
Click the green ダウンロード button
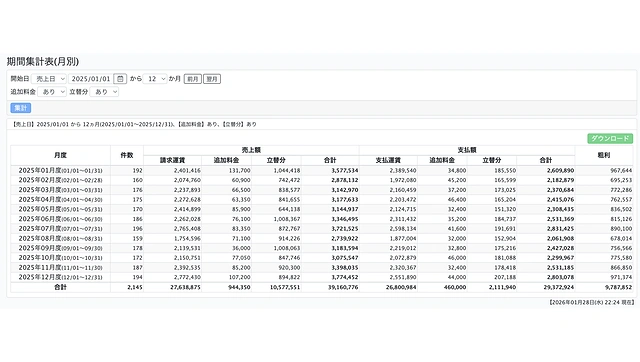coord(610,138)
